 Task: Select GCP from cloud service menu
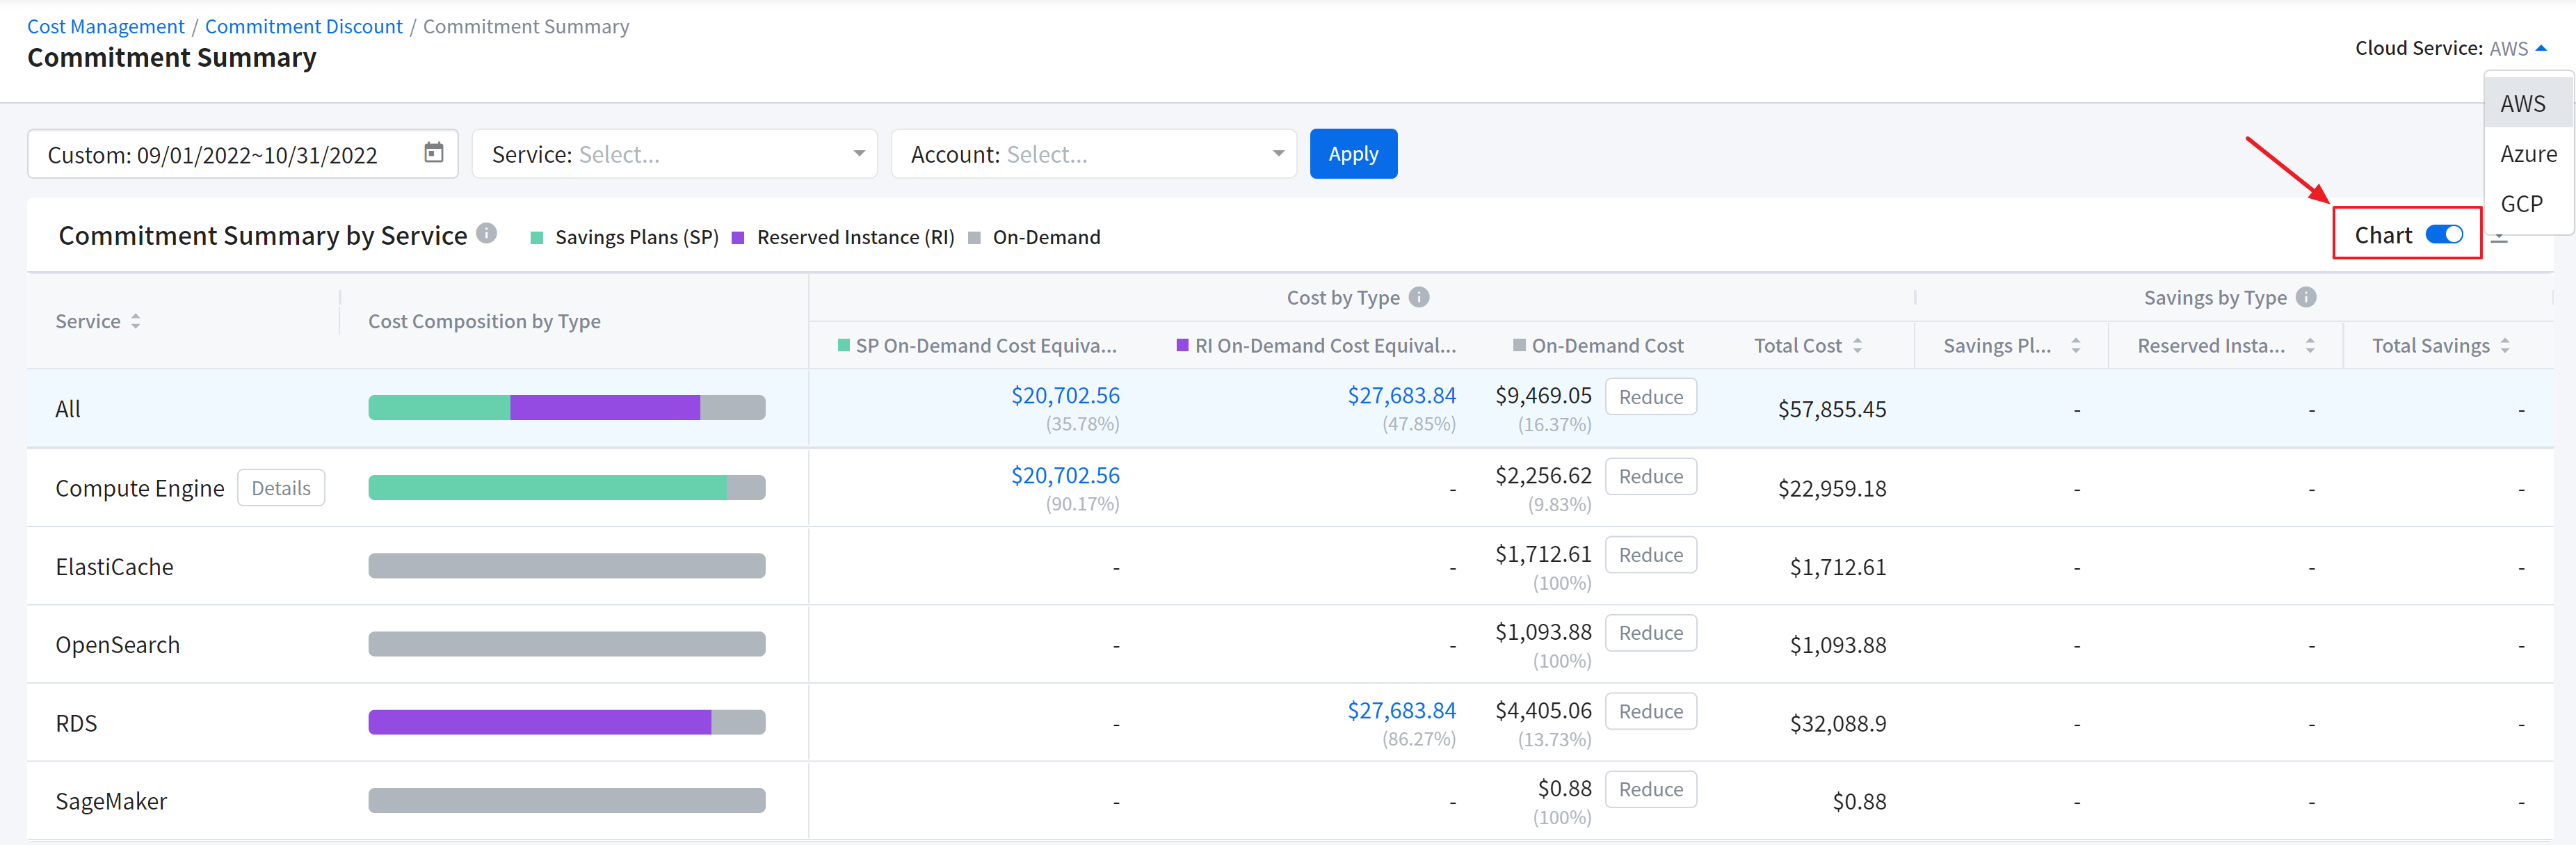pos(2520,204)
